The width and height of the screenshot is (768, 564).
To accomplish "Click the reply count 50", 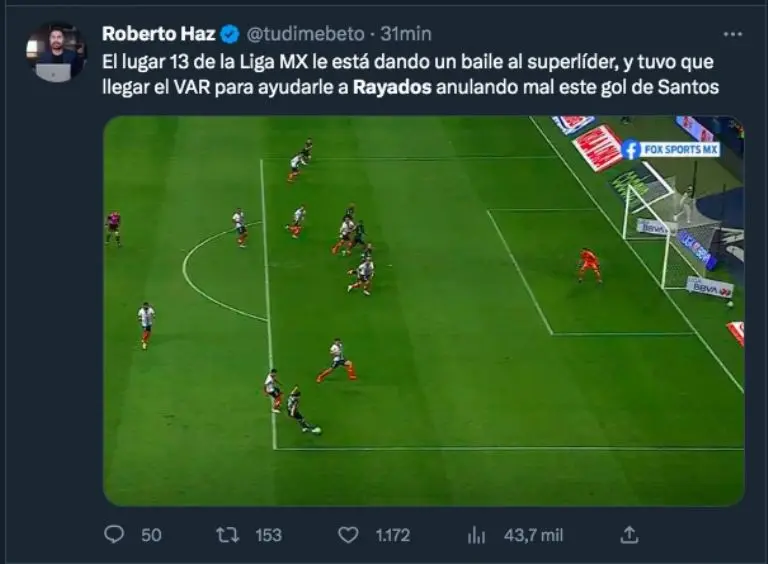I will tap(151, 535).
